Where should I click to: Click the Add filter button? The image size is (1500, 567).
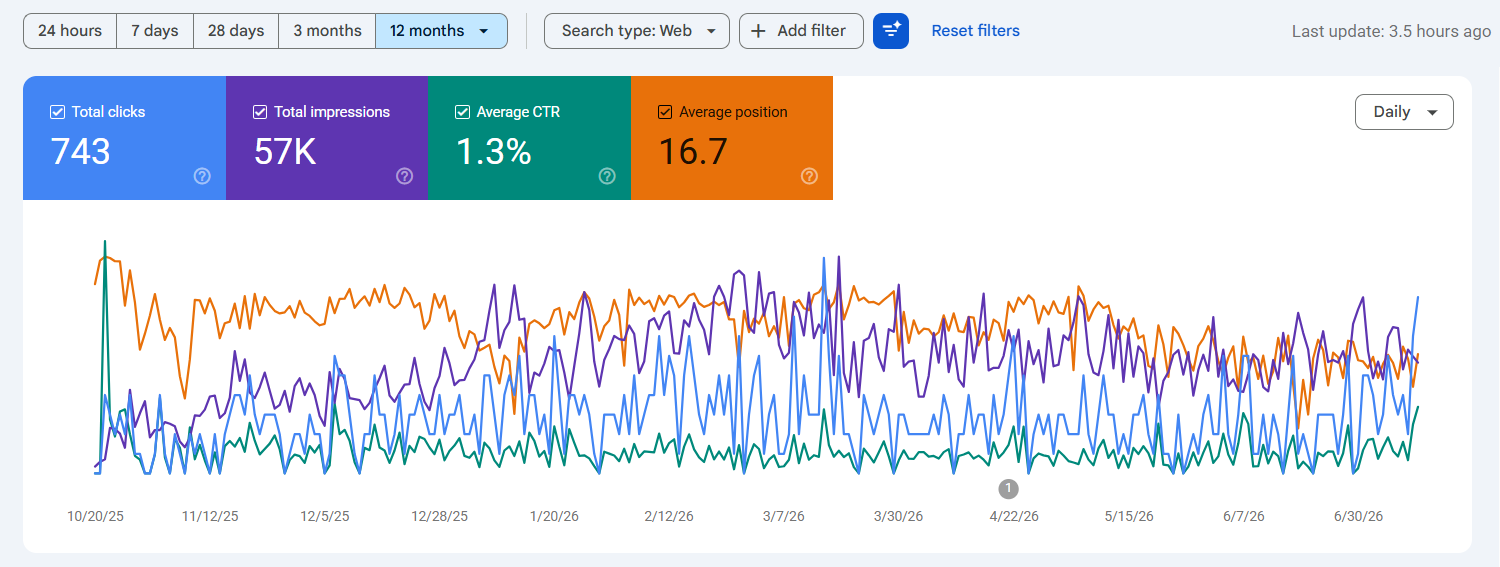[x=800, y=31]
